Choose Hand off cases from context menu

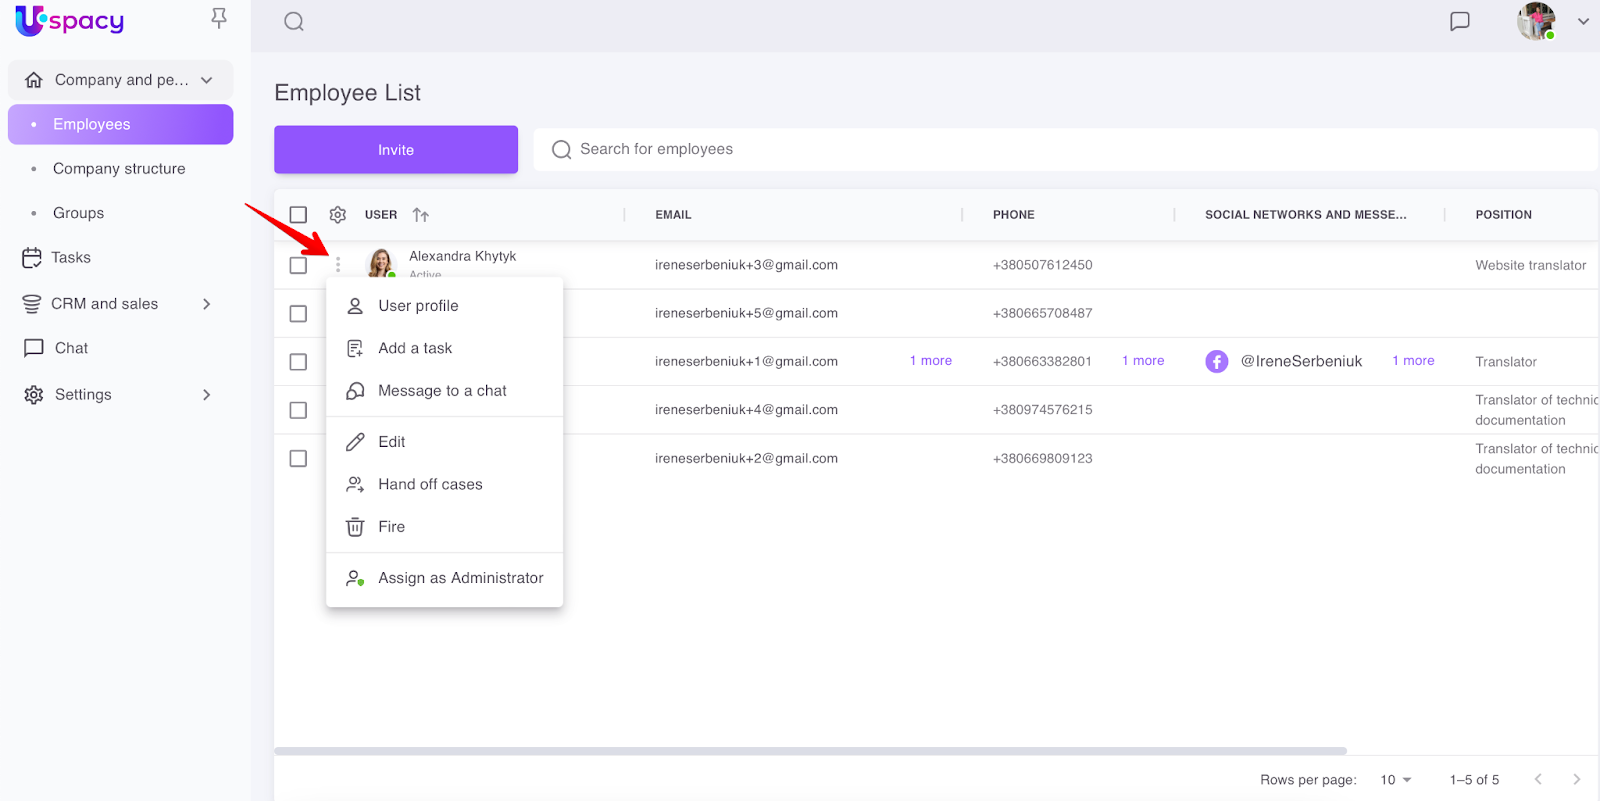430,485
